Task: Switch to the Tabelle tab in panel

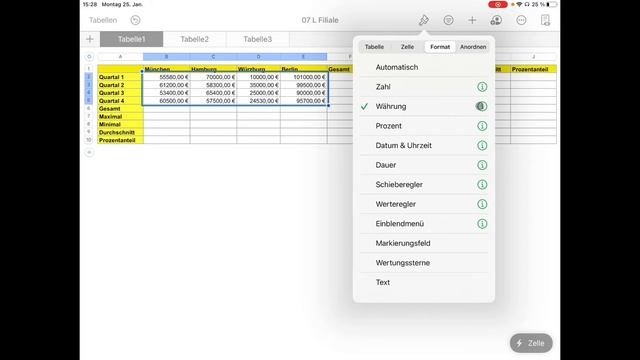Action: (x=374, y=47)
